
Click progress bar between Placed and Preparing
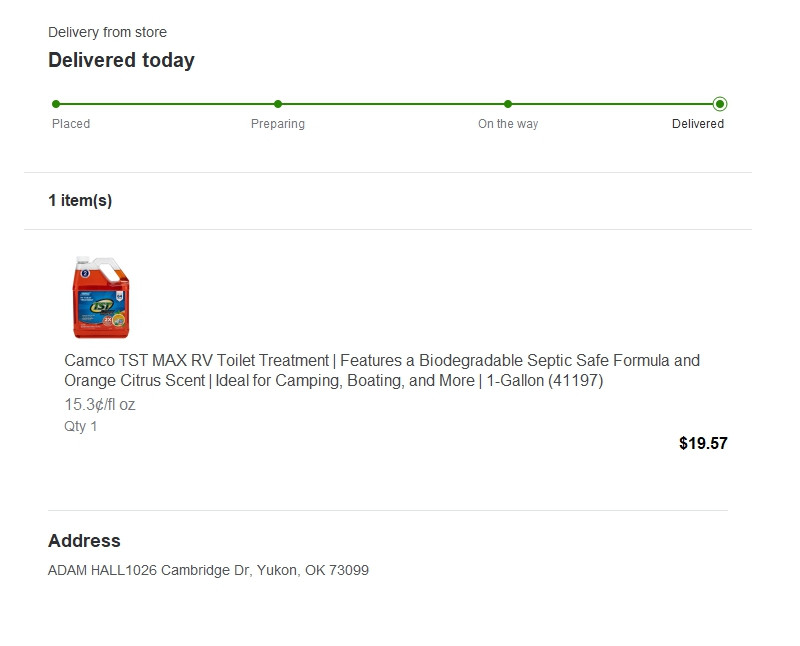[x=167, y=103]
